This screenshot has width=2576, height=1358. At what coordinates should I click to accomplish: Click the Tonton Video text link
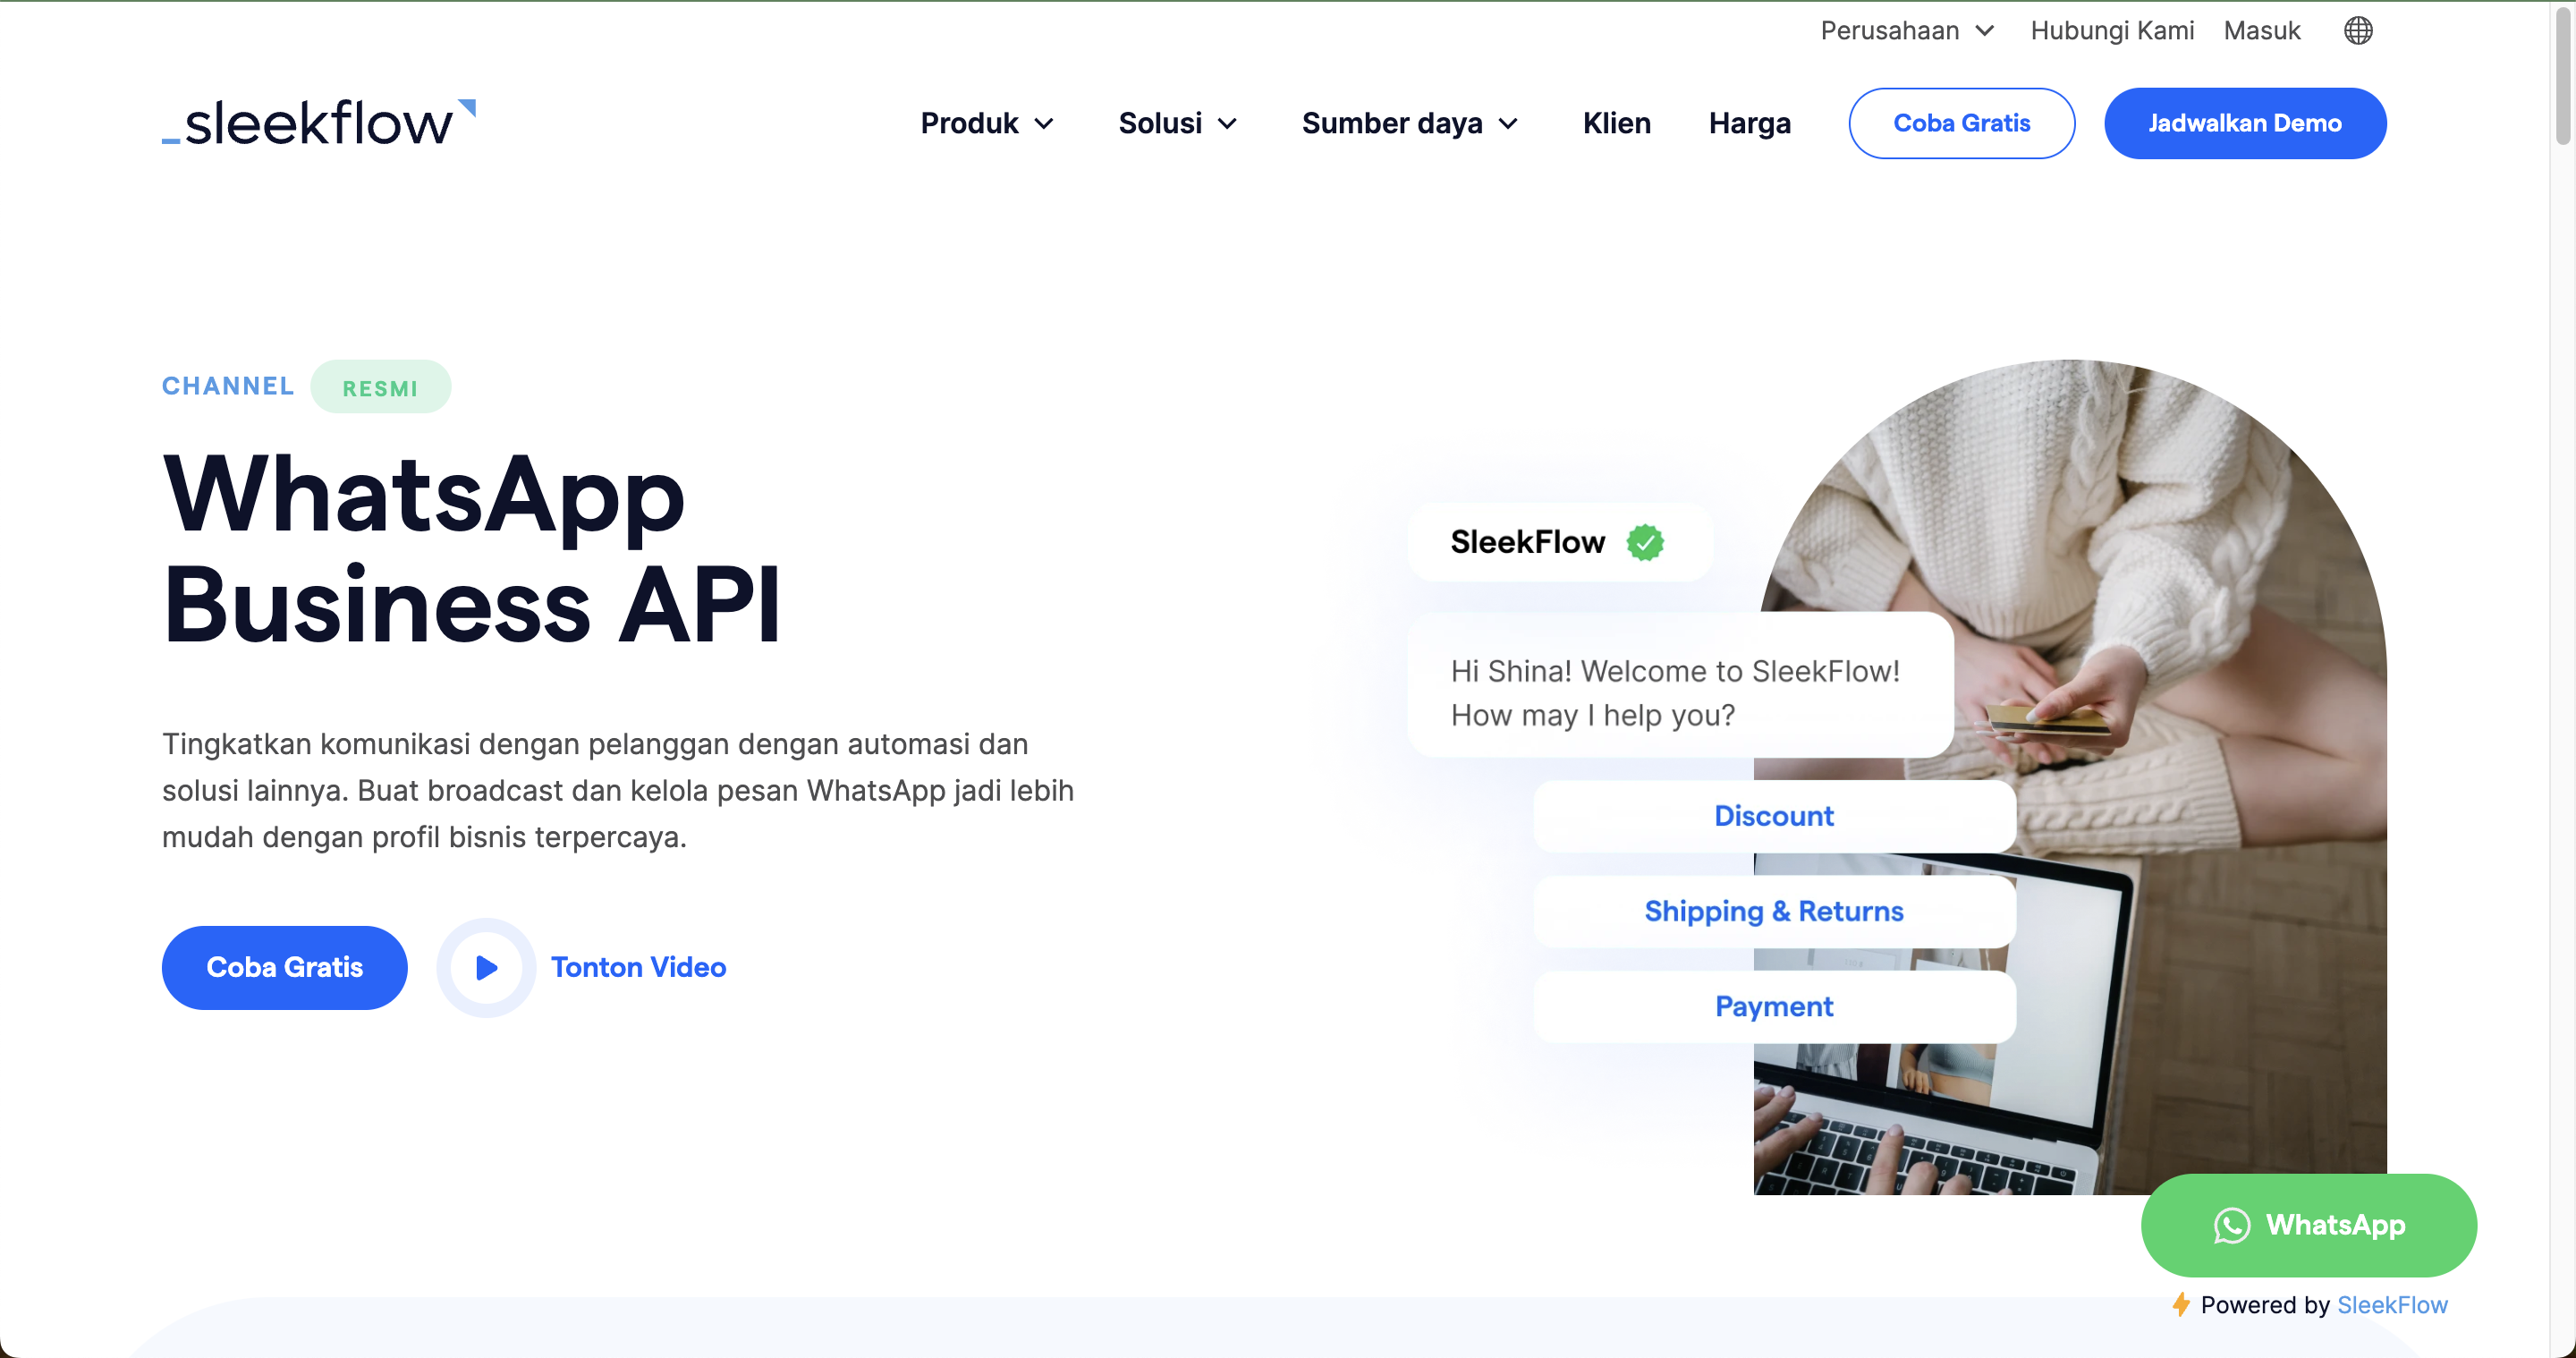pyautogui.click(x=635, y=966)
